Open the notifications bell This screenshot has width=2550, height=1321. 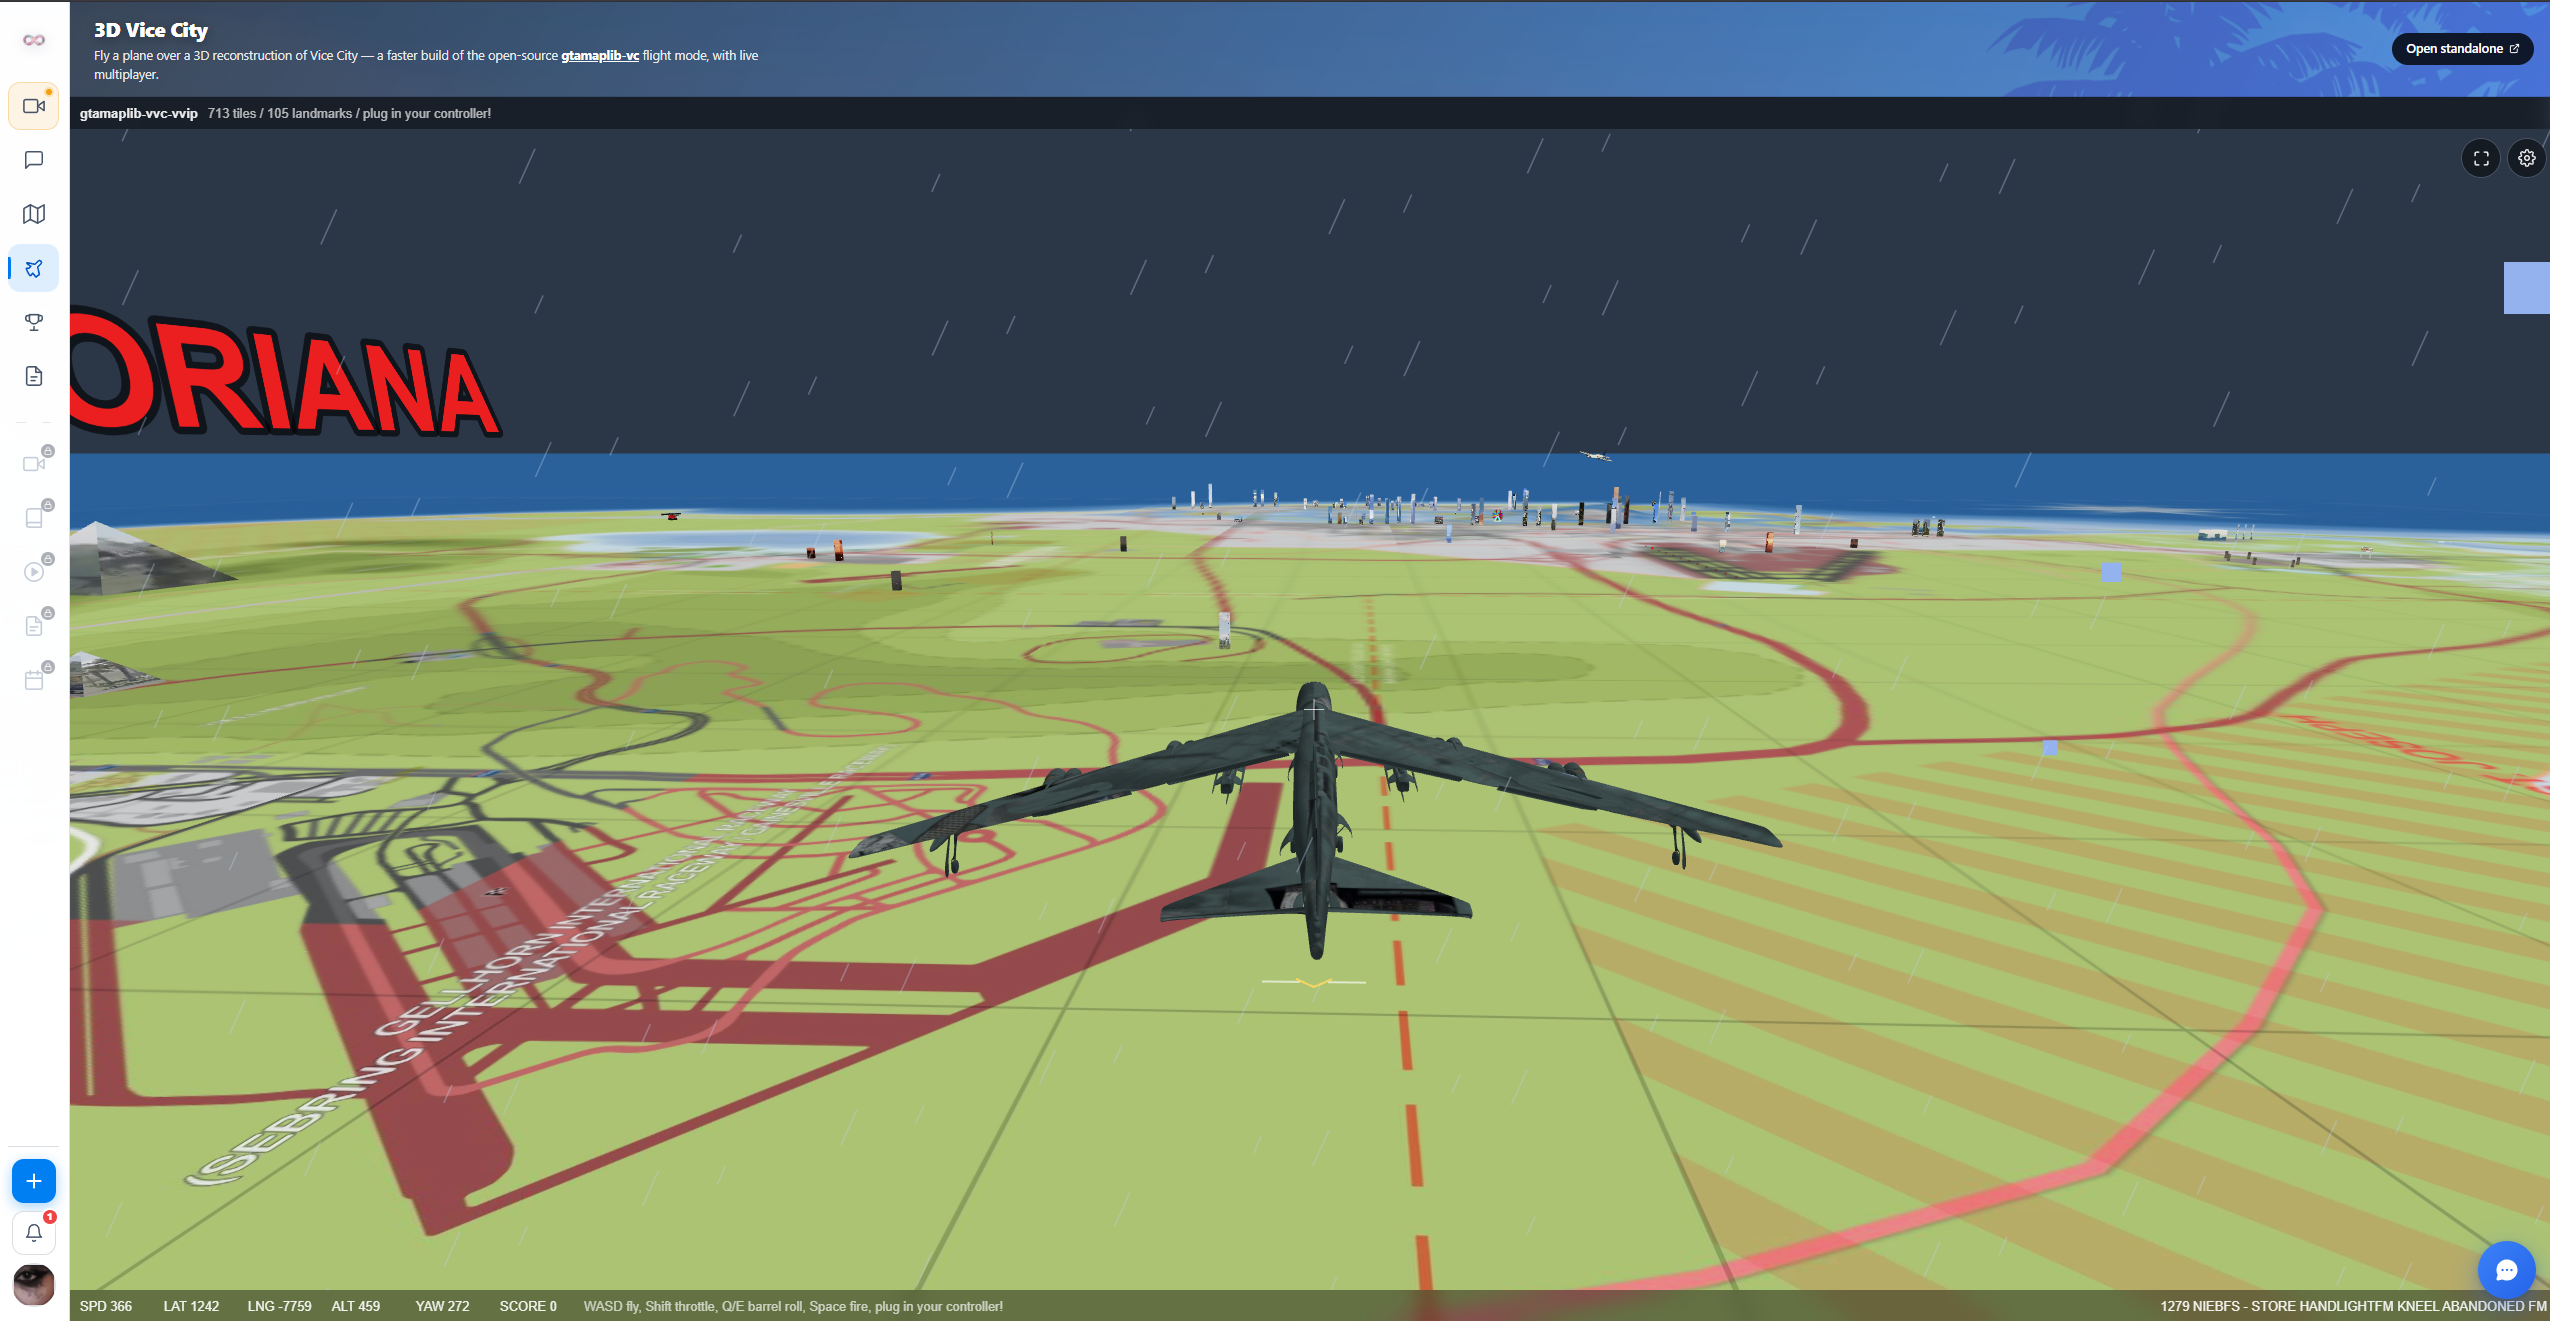tap(34, 1233)
